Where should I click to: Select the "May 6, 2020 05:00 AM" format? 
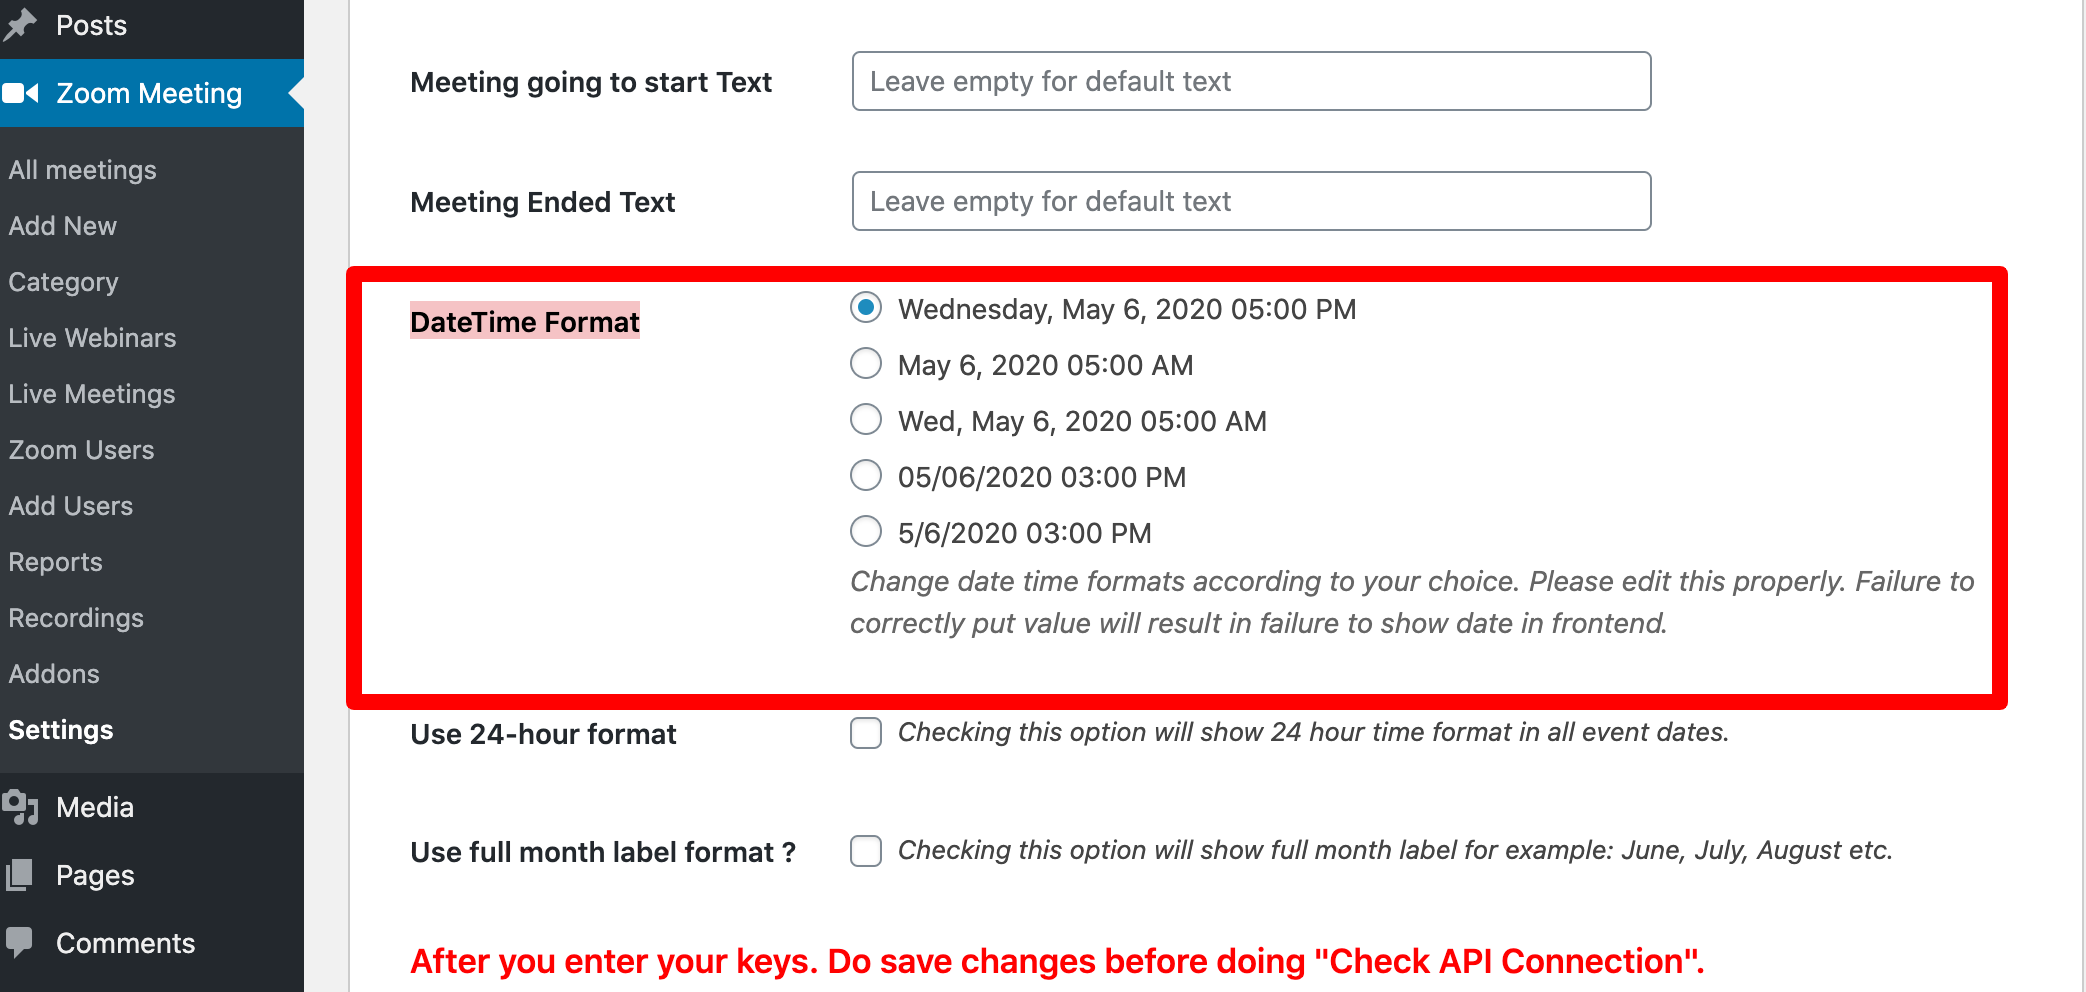coord(865,363)
